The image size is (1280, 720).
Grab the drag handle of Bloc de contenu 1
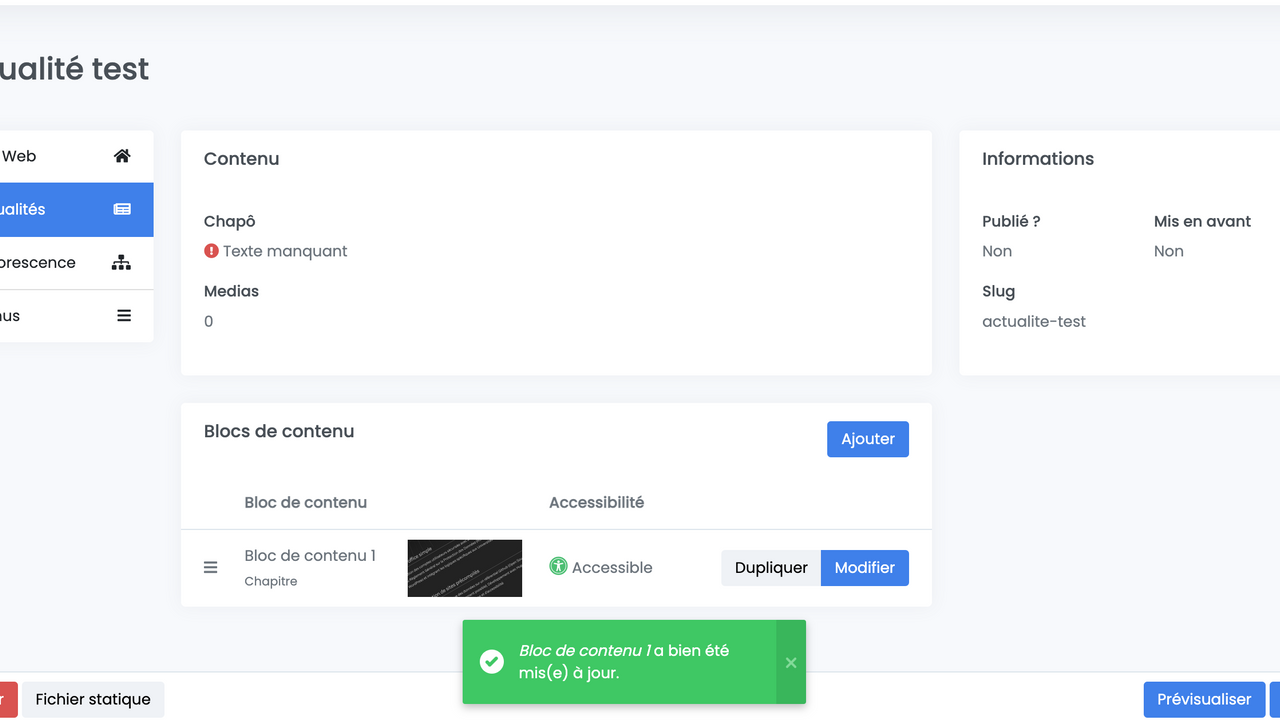(211, 568)
